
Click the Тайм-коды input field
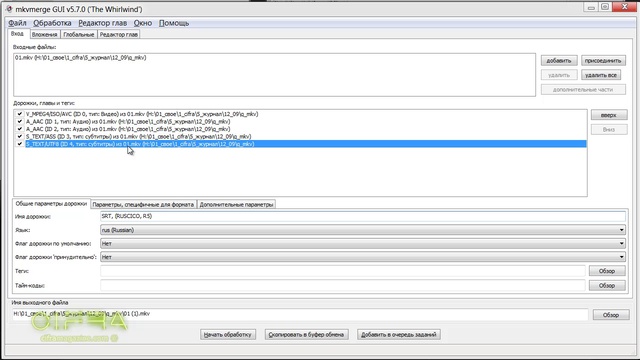point(342,286)
